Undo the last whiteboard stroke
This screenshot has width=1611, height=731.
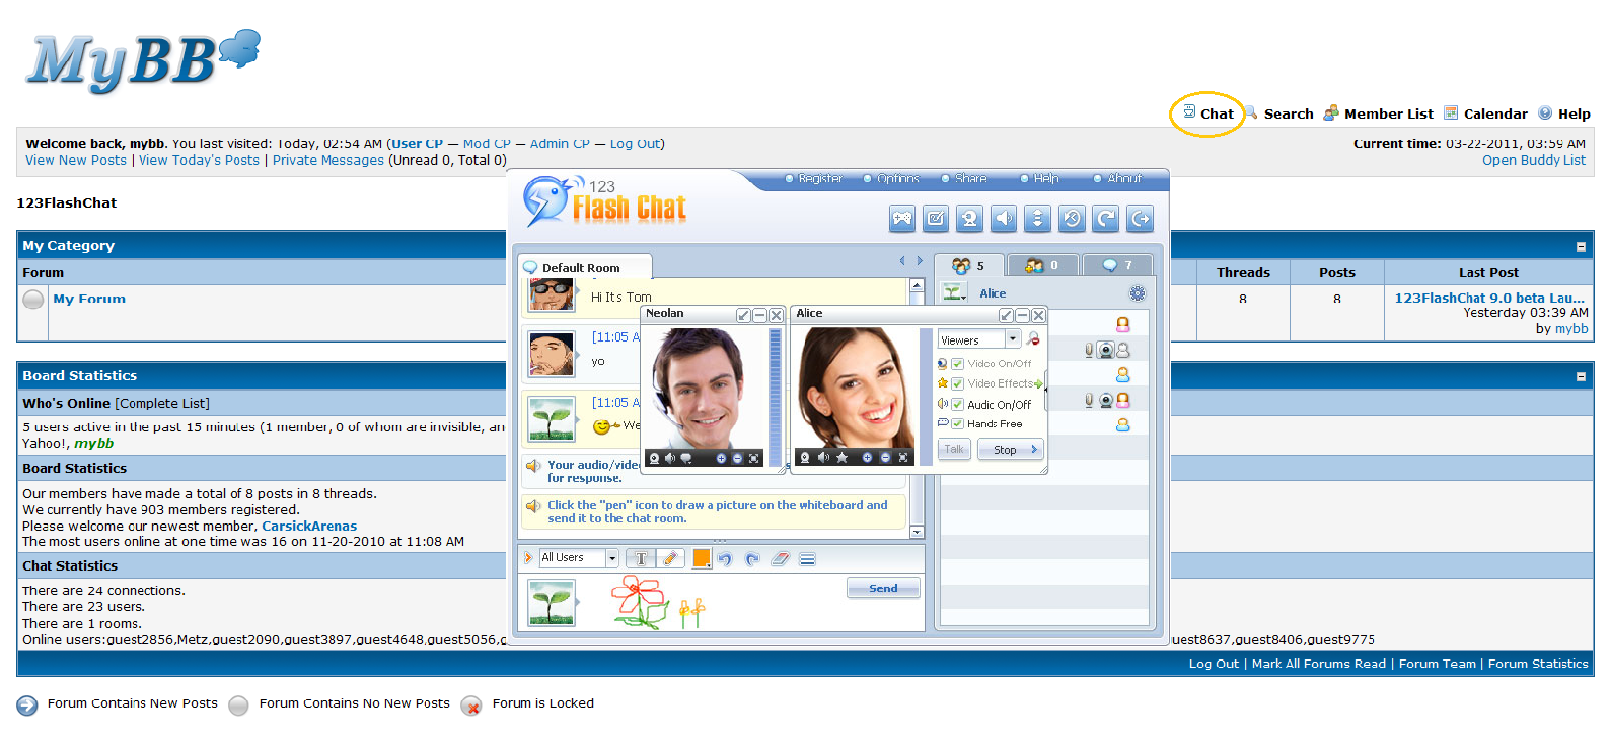click(x=725, y=559)
